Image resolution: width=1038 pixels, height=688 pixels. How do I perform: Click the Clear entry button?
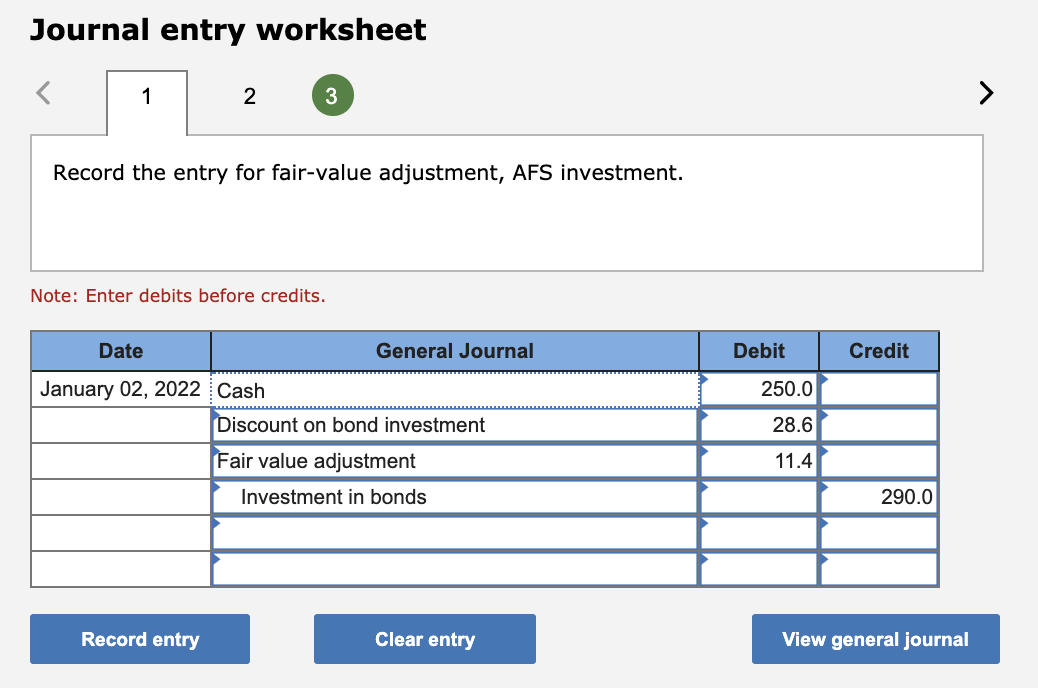tap(424, 639)
